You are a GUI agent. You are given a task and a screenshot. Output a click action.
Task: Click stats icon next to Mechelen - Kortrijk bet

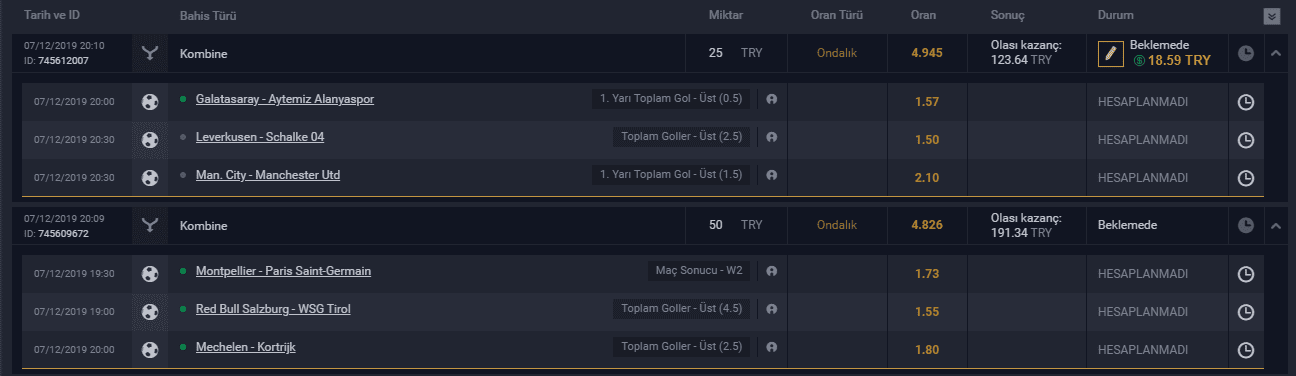pos(771,347)
